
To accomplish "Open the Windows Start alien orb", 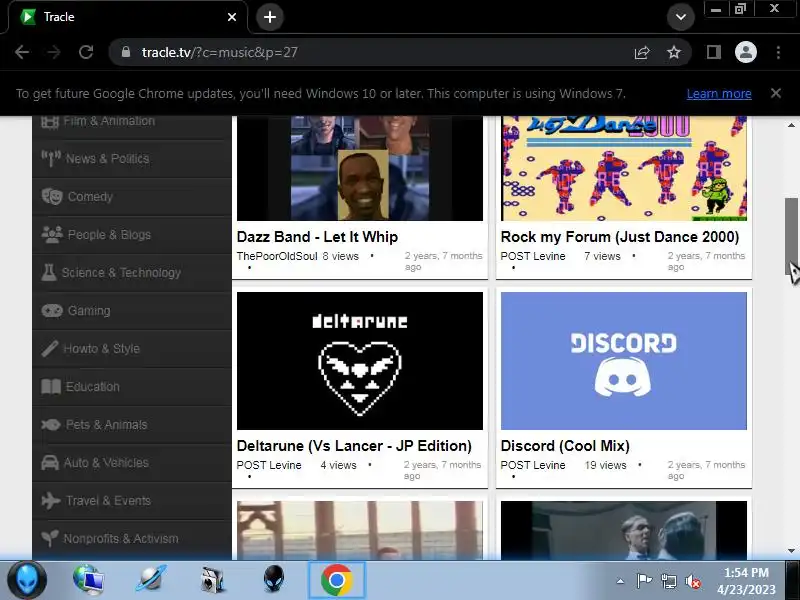I will [27, 581].
